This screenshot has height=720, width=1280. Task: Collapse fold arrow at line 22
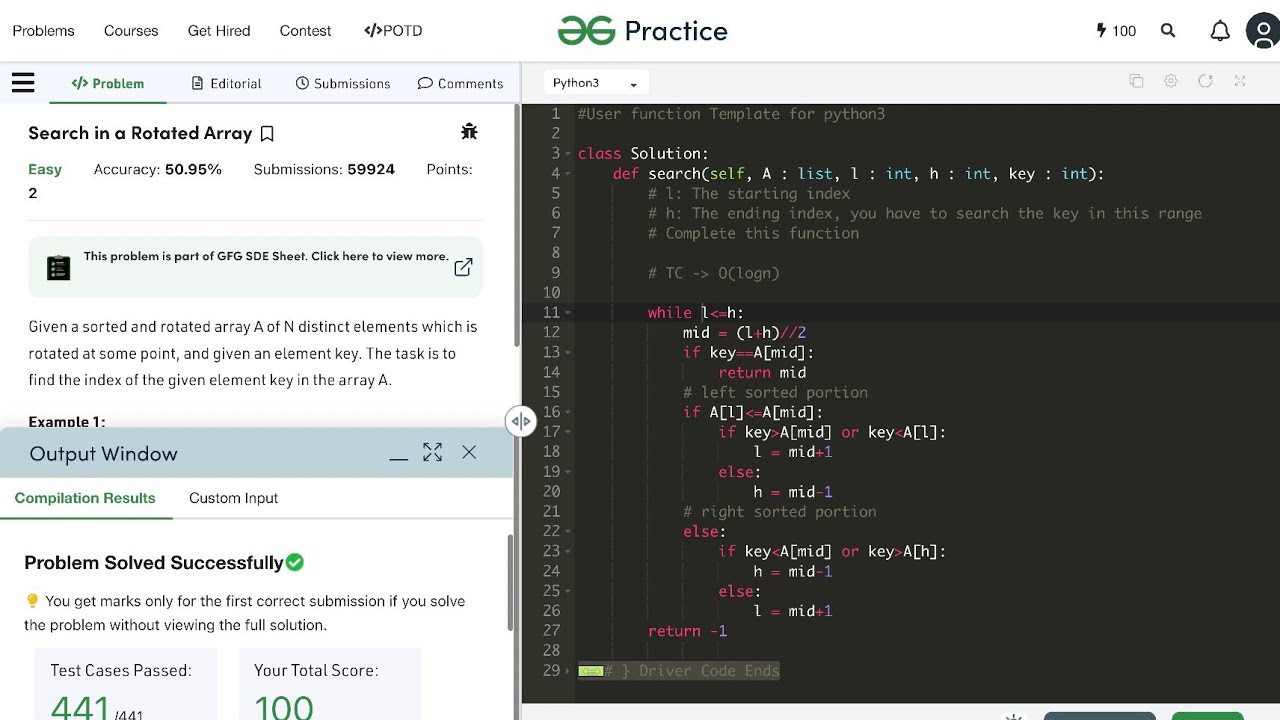pyautogui.click(x=568, y=531)
